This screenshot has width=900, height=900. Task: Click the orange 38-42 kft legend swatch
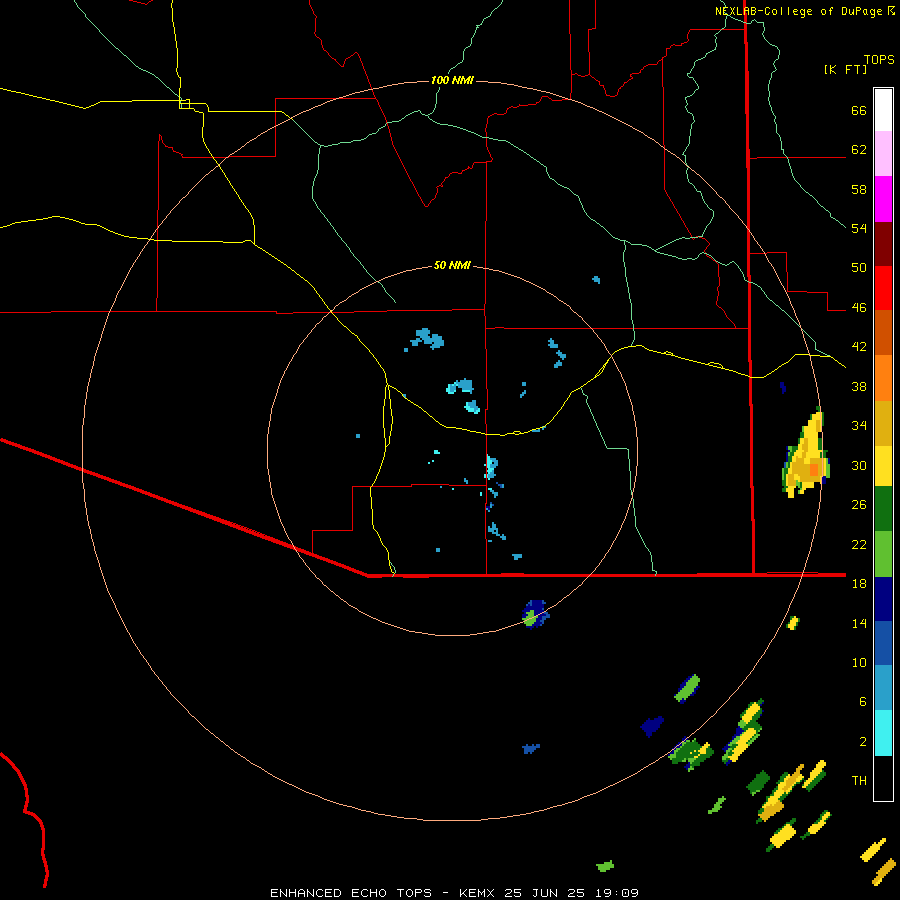[883, 378]
